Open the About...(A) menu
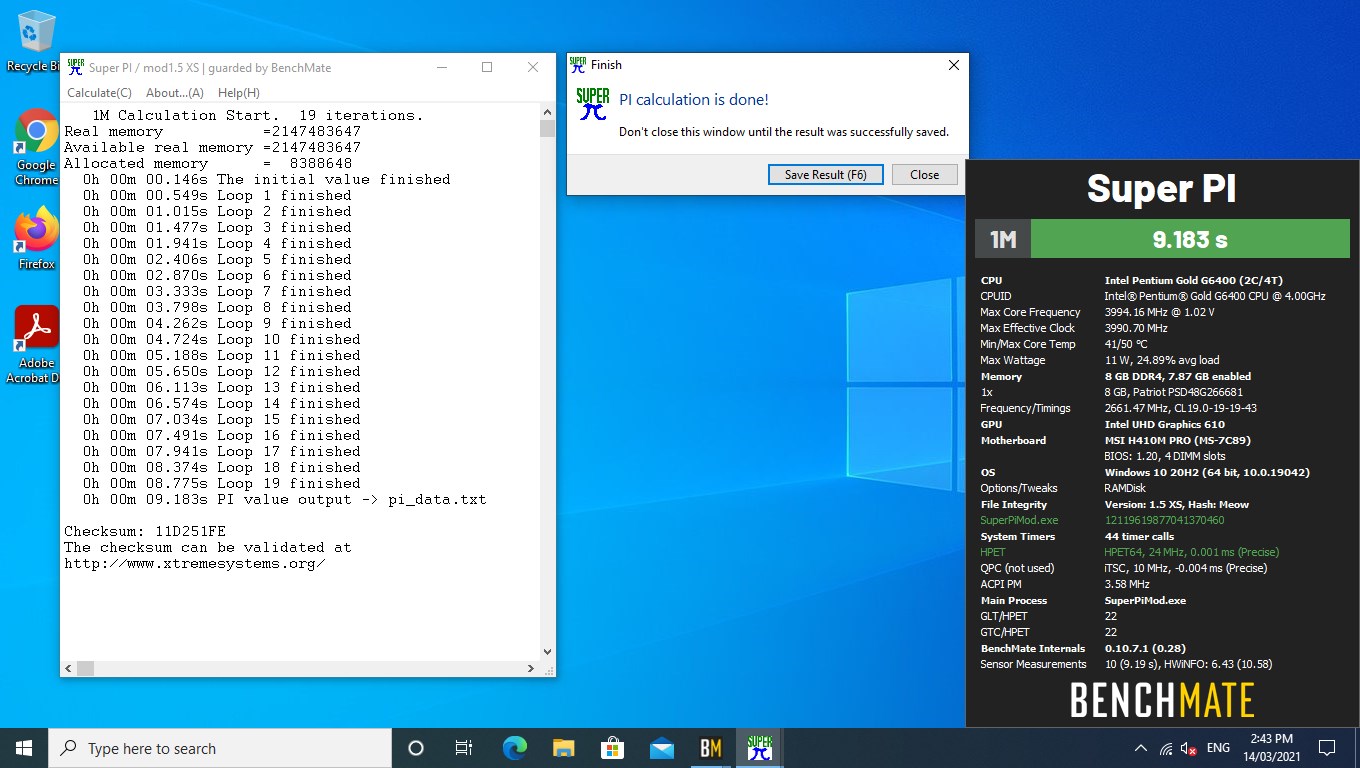The image size is (1360, 768). click(x=175, y=93)
